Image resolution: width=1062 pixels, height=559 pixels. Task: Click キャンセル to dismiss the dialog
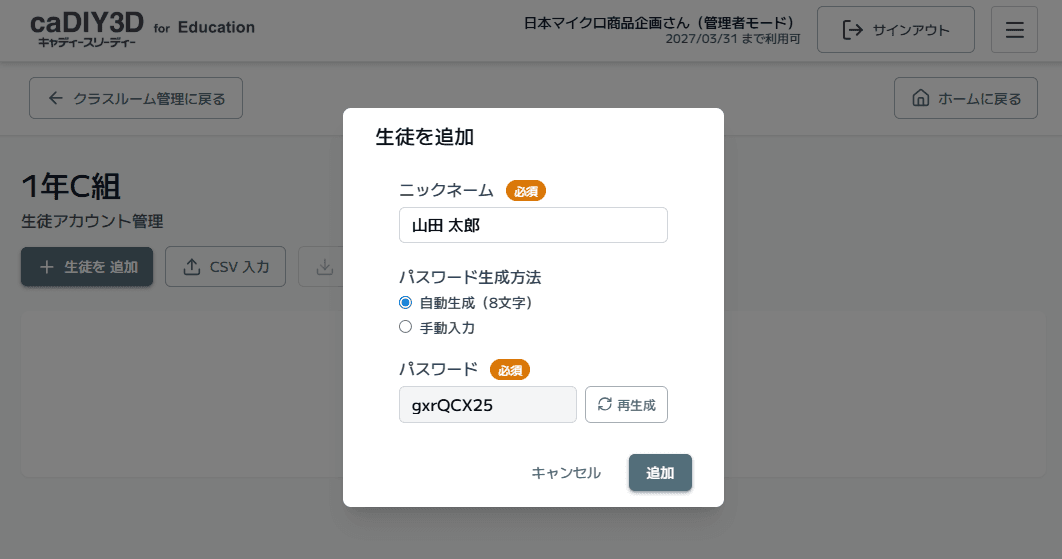pyautogui.click(x=566, y=472)
